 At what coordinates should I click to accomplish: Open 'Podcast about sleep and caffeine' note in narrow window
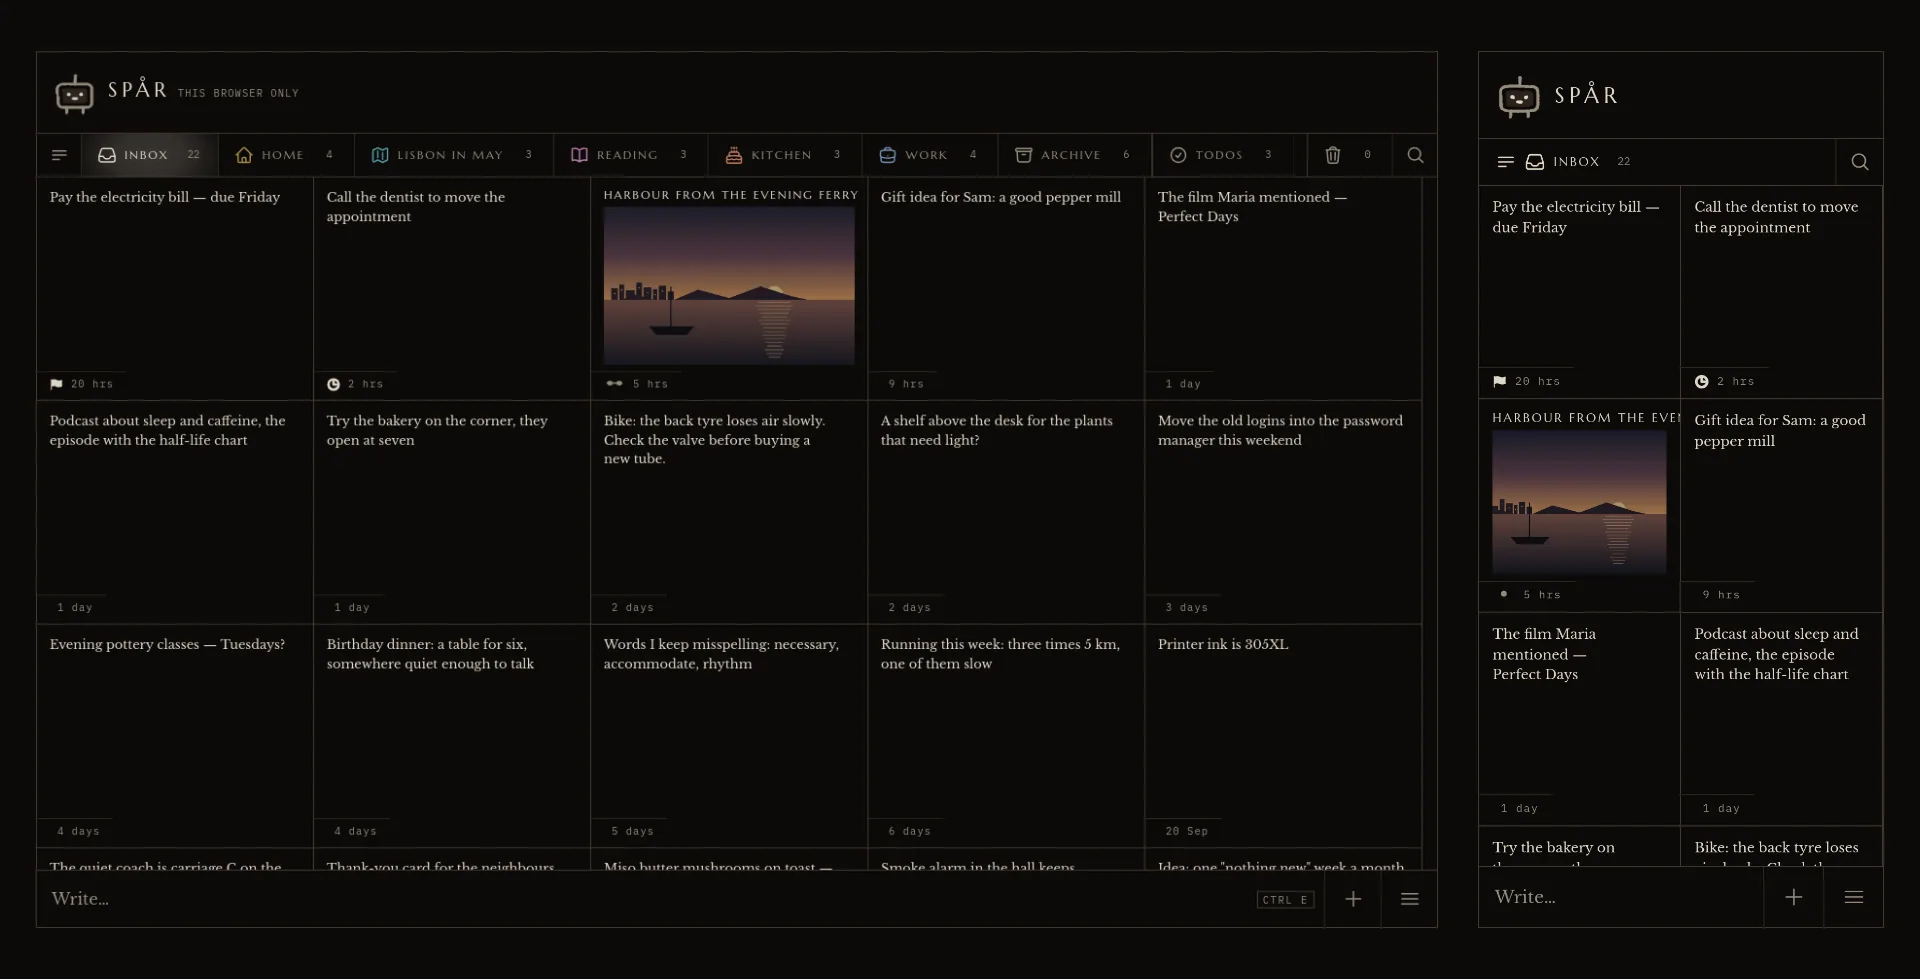pyautogui.click(x=1781, y=719)
